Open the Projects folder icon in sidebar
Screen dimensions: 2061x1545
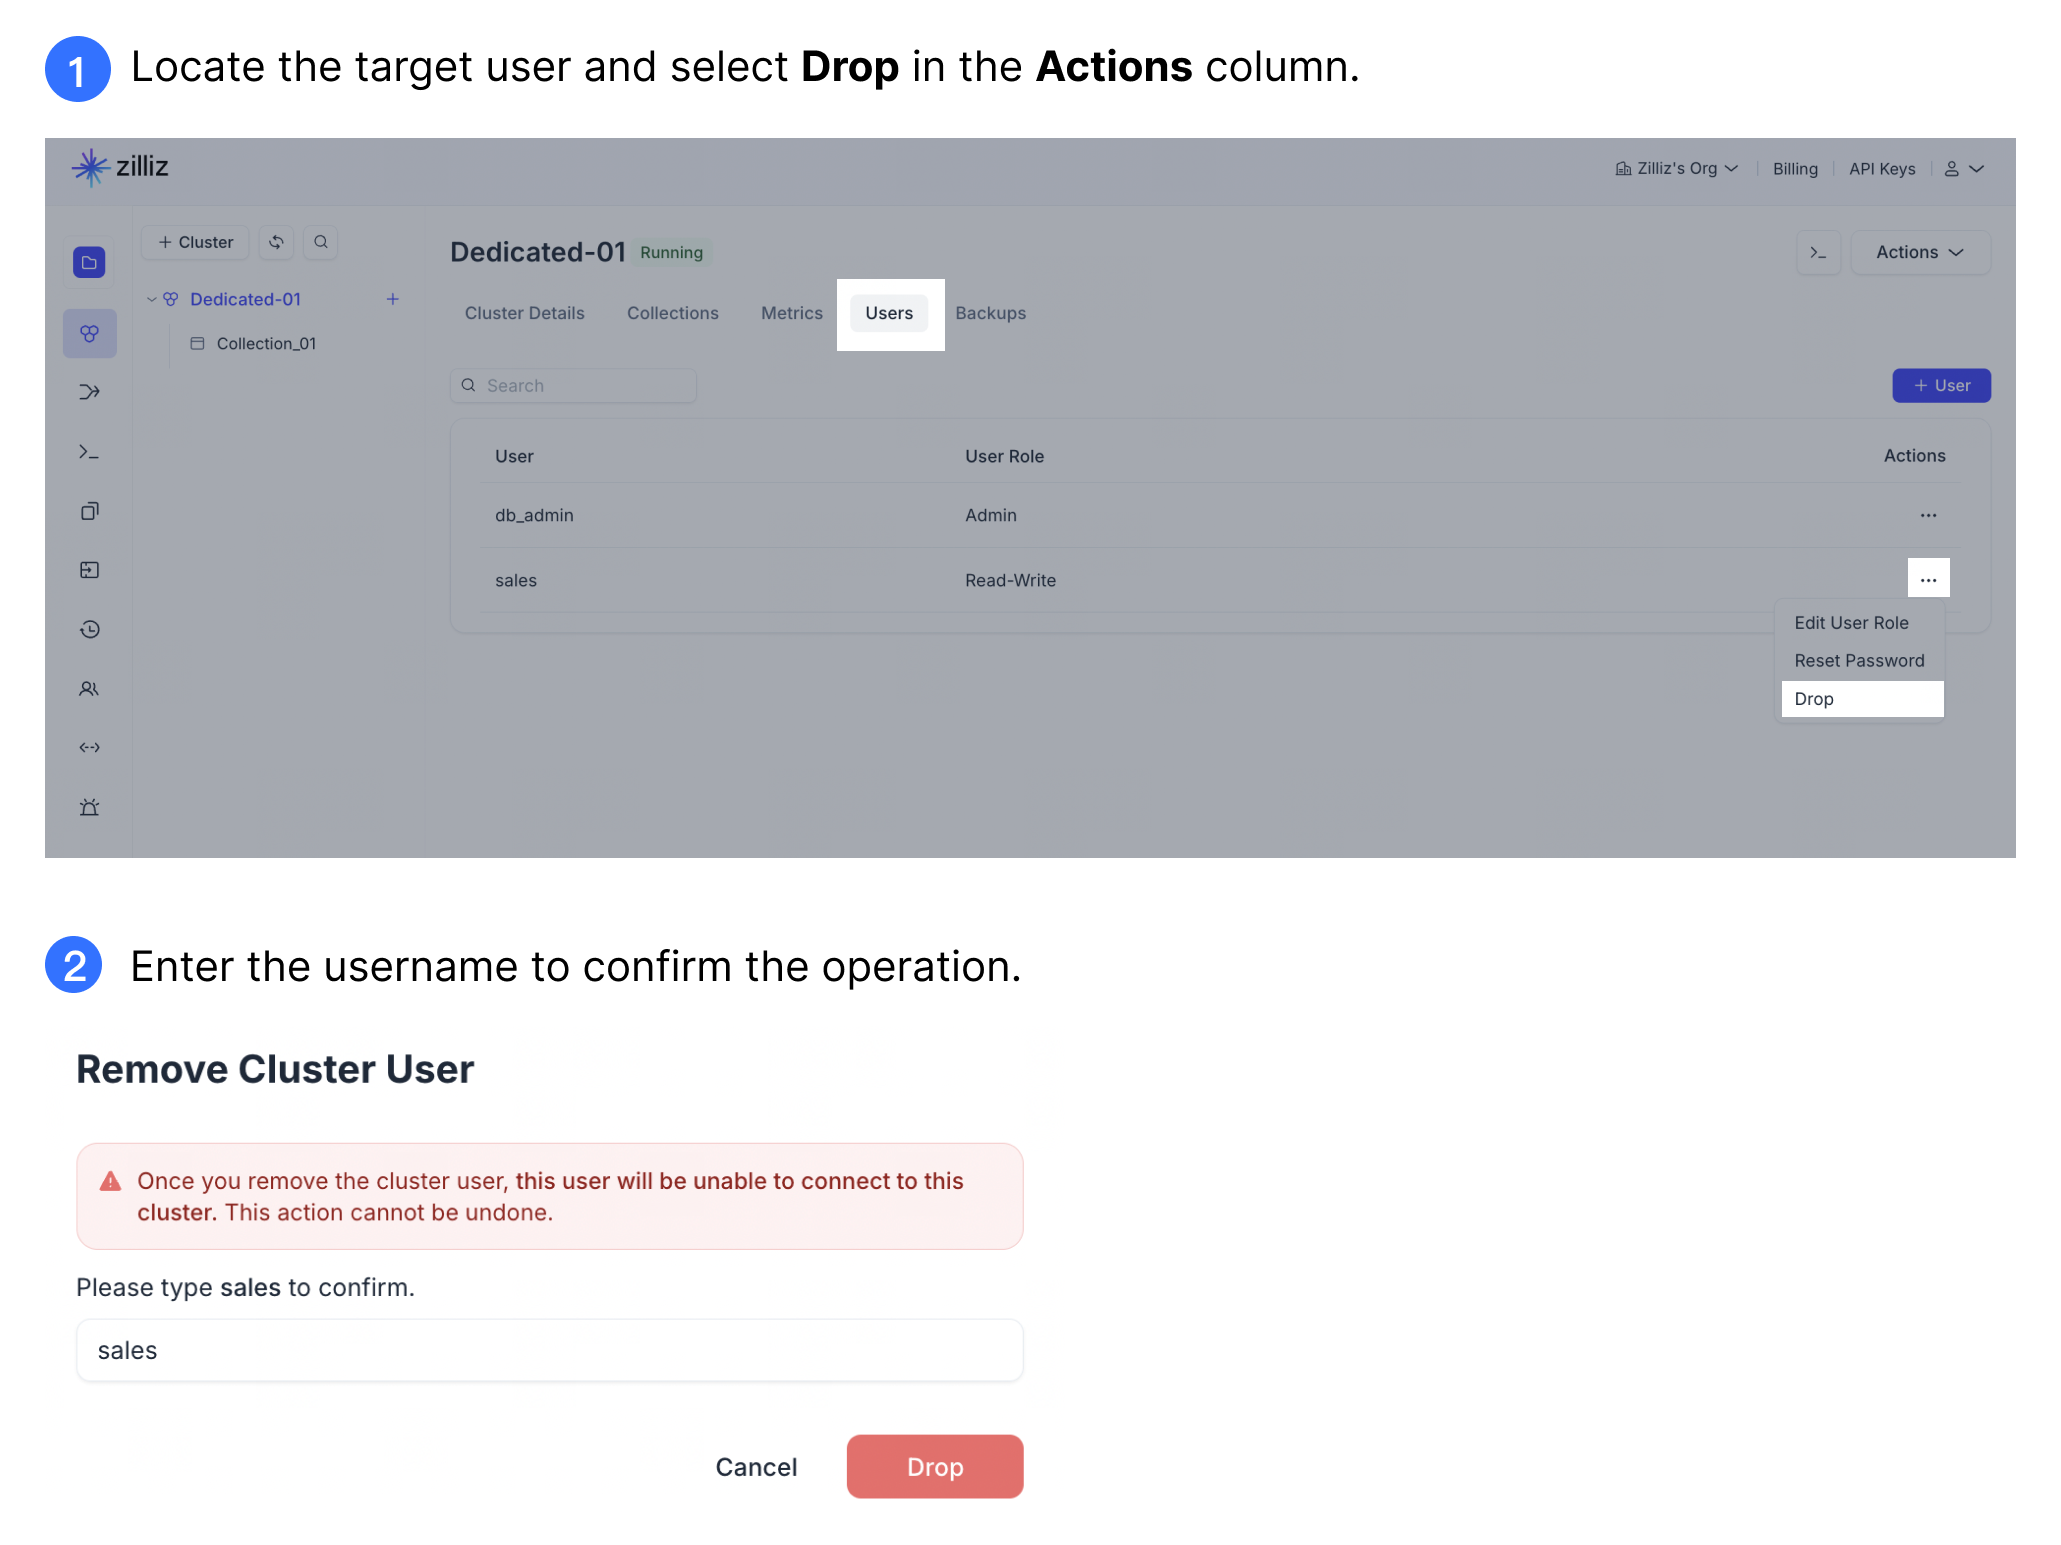[x=89, y=261]
